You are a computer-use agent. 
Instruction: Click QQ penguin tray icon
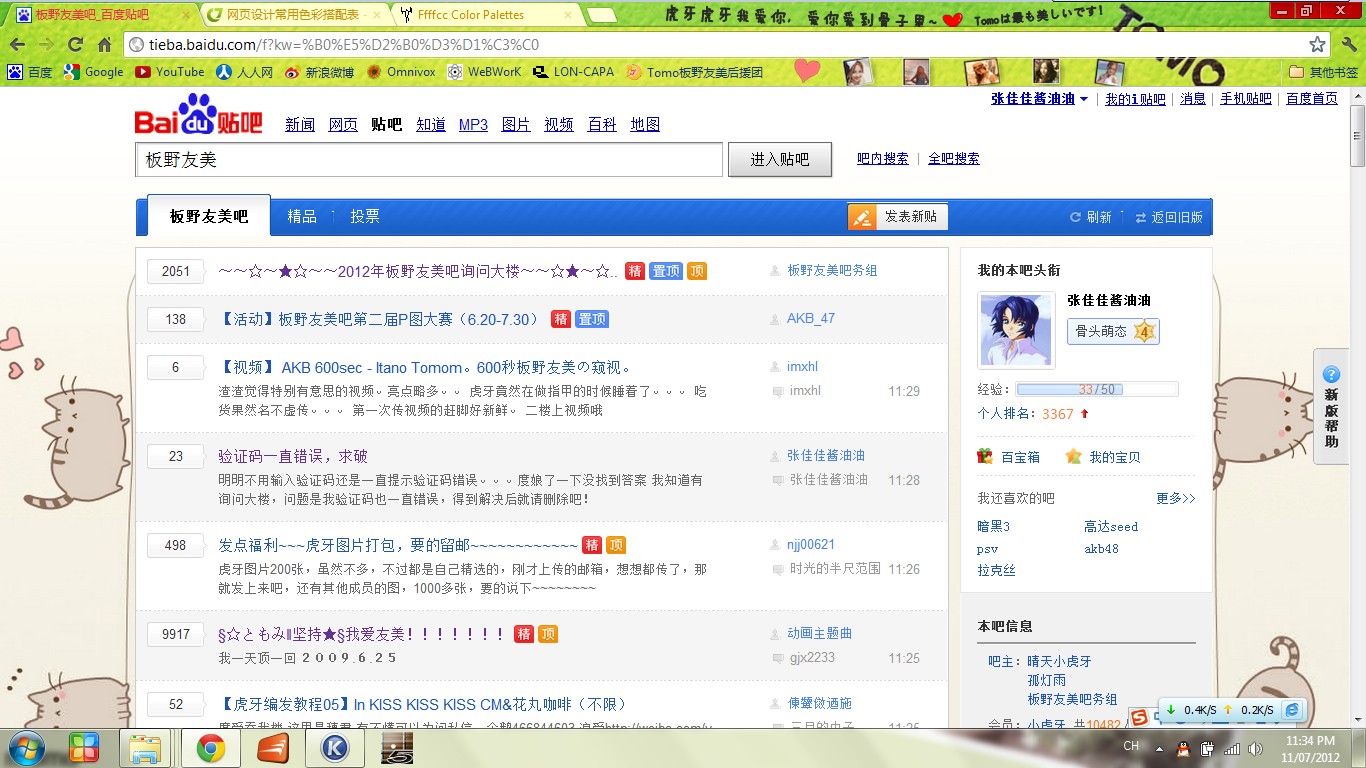tap(1184, 748)
